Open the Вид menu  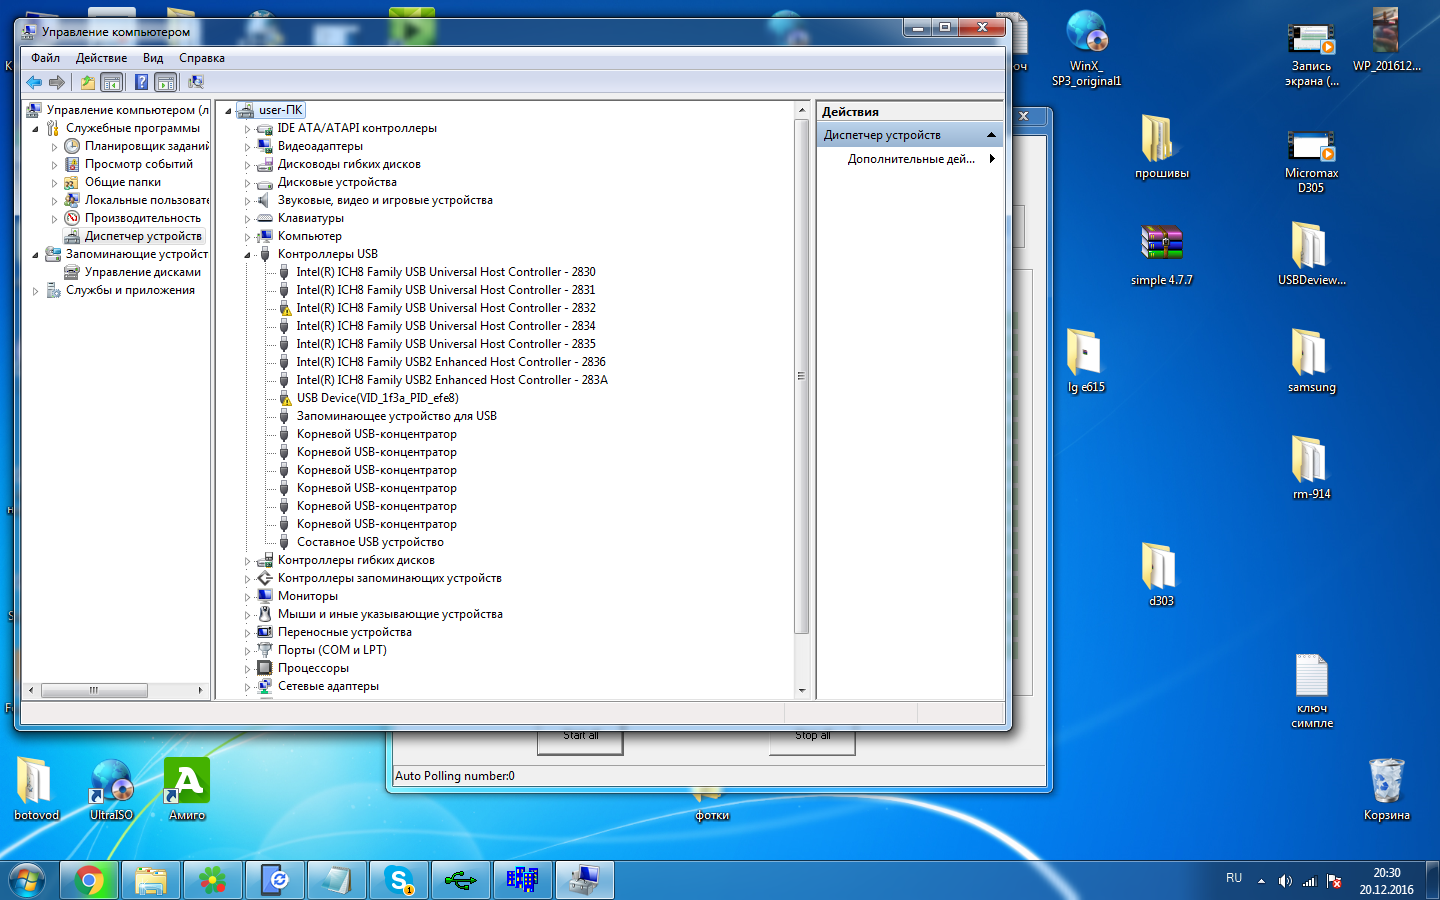point(153,58)
